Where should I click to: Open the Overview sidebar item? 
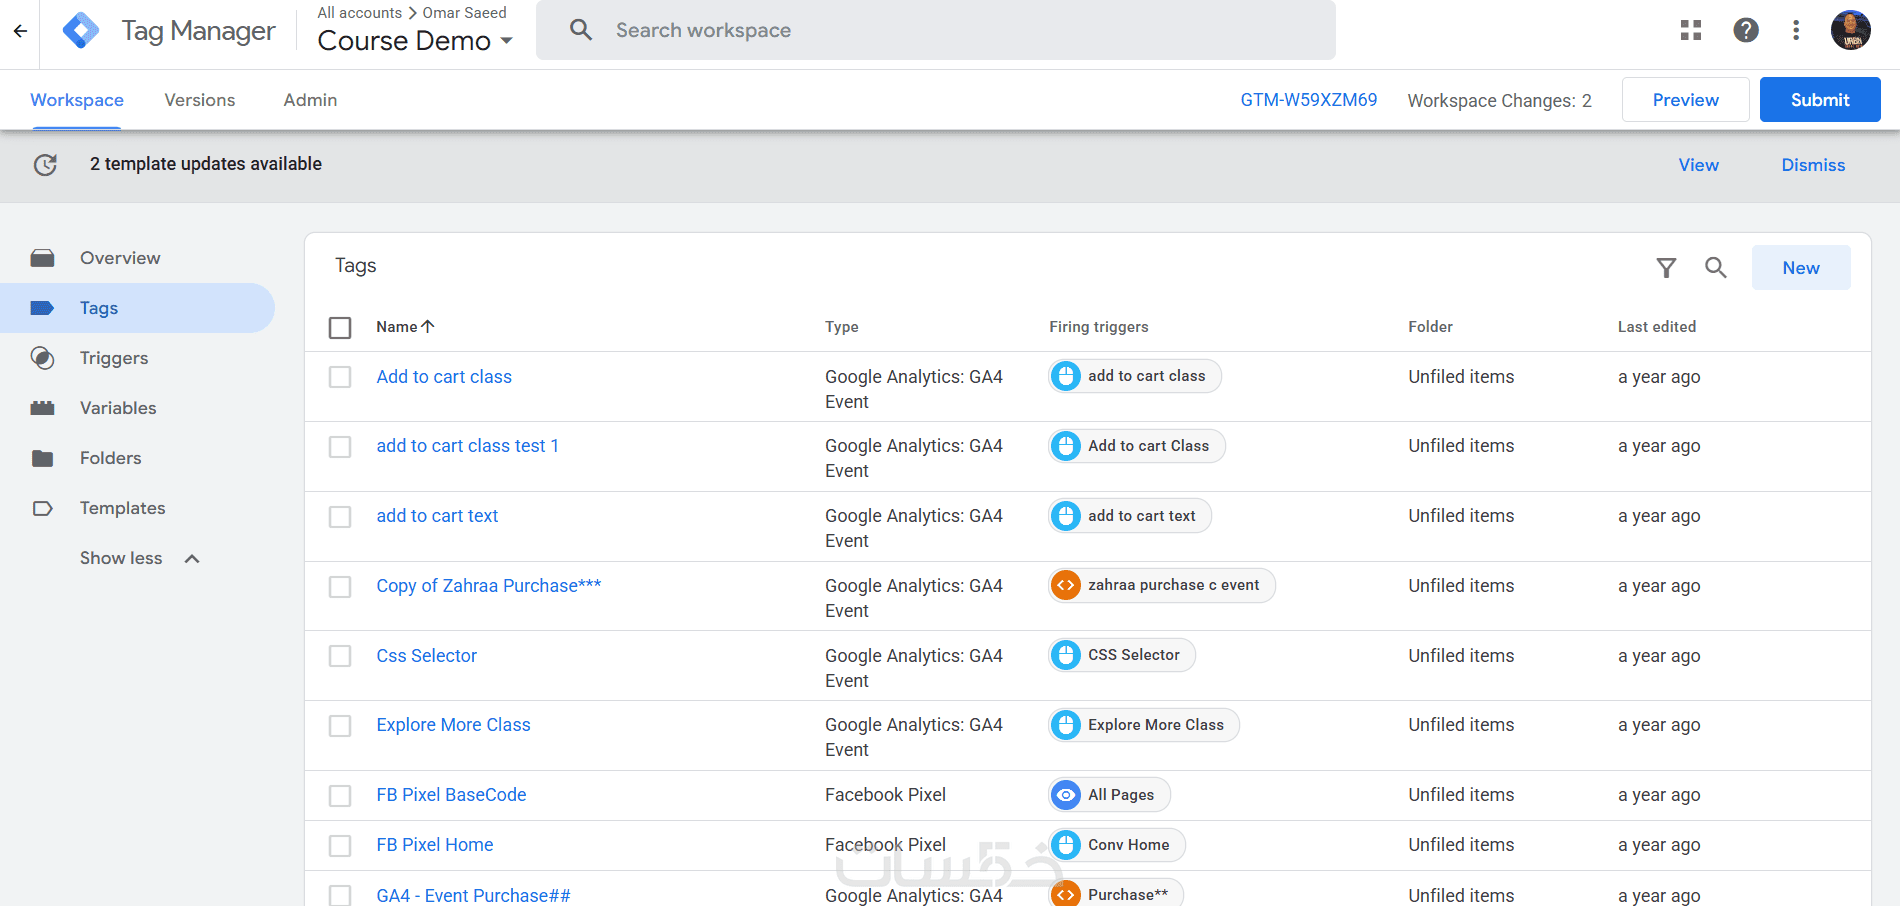[138, 258]
